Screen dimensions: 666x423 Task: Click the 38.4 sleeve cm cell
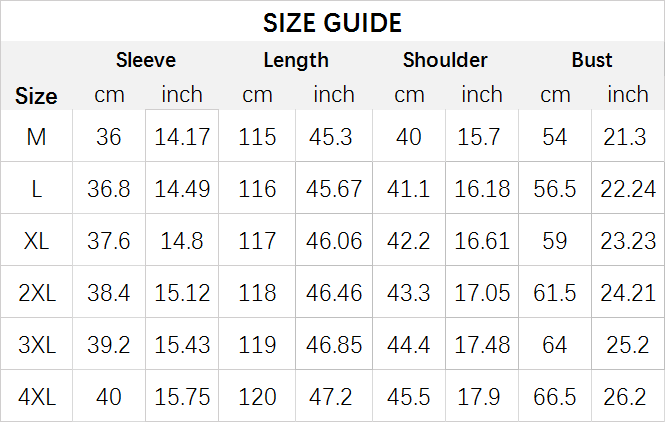click(x=109, y=292)
